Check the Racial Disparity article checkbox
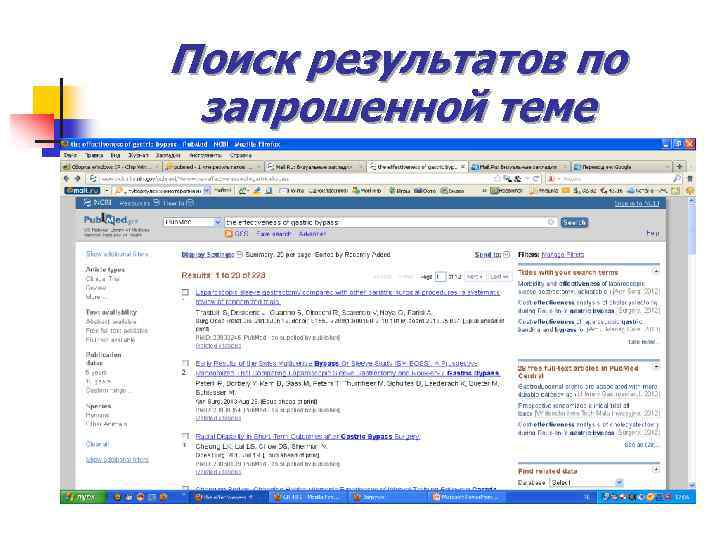The width and height of the screenshot is (720, 540). (185, 436)
